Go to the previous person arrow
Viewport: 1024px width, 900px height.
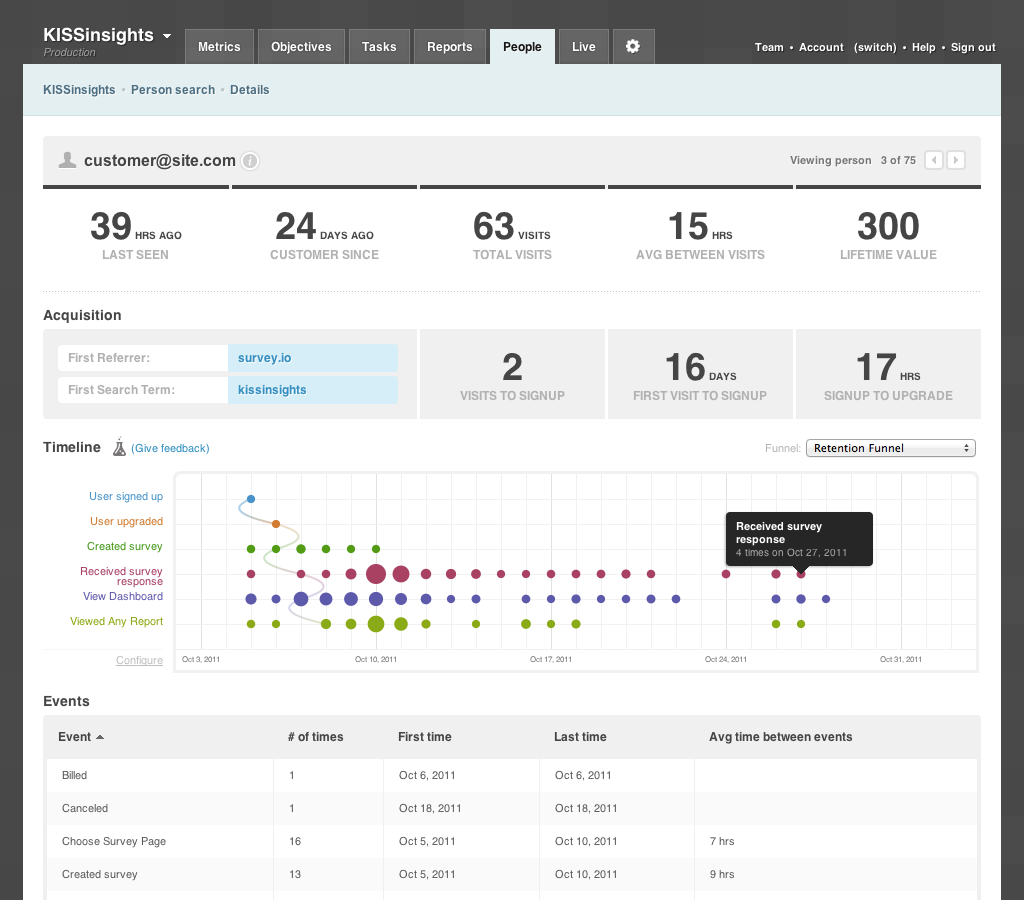pos(933,160)
